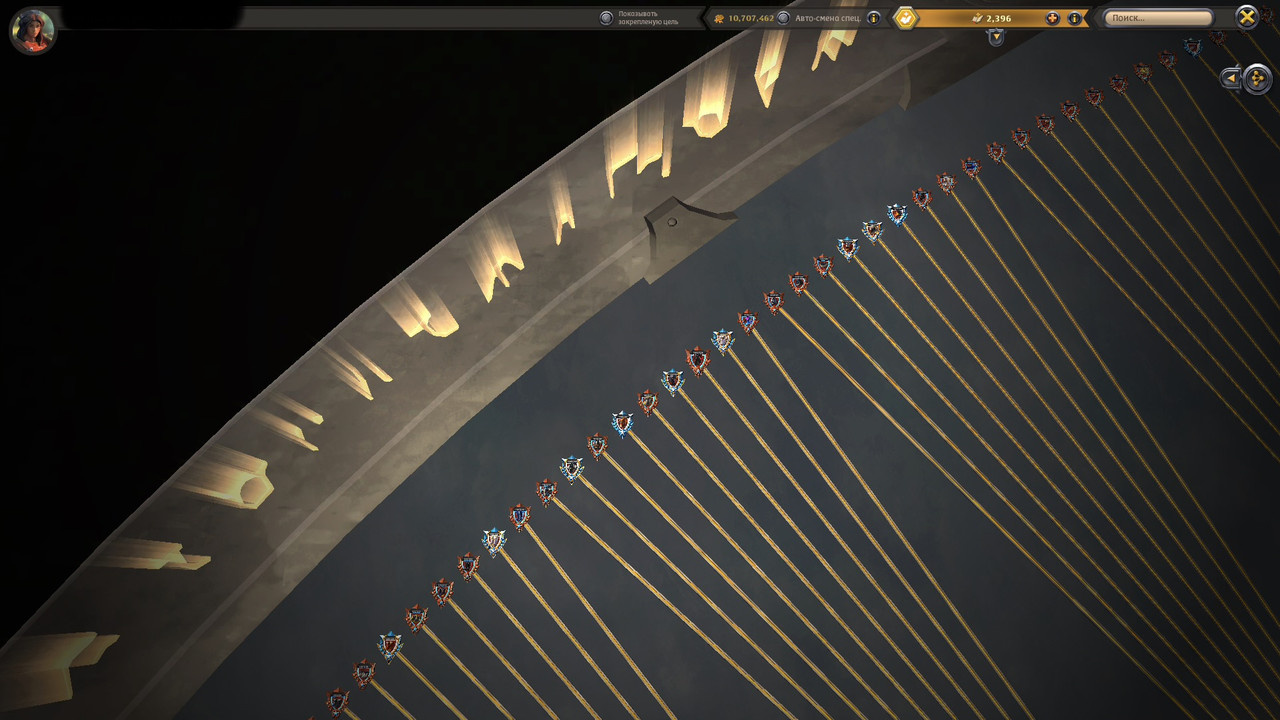Screen dimensions: 1280x720
Task: Open info for 'Авто-смена спец.'
Action: point(874,18)
